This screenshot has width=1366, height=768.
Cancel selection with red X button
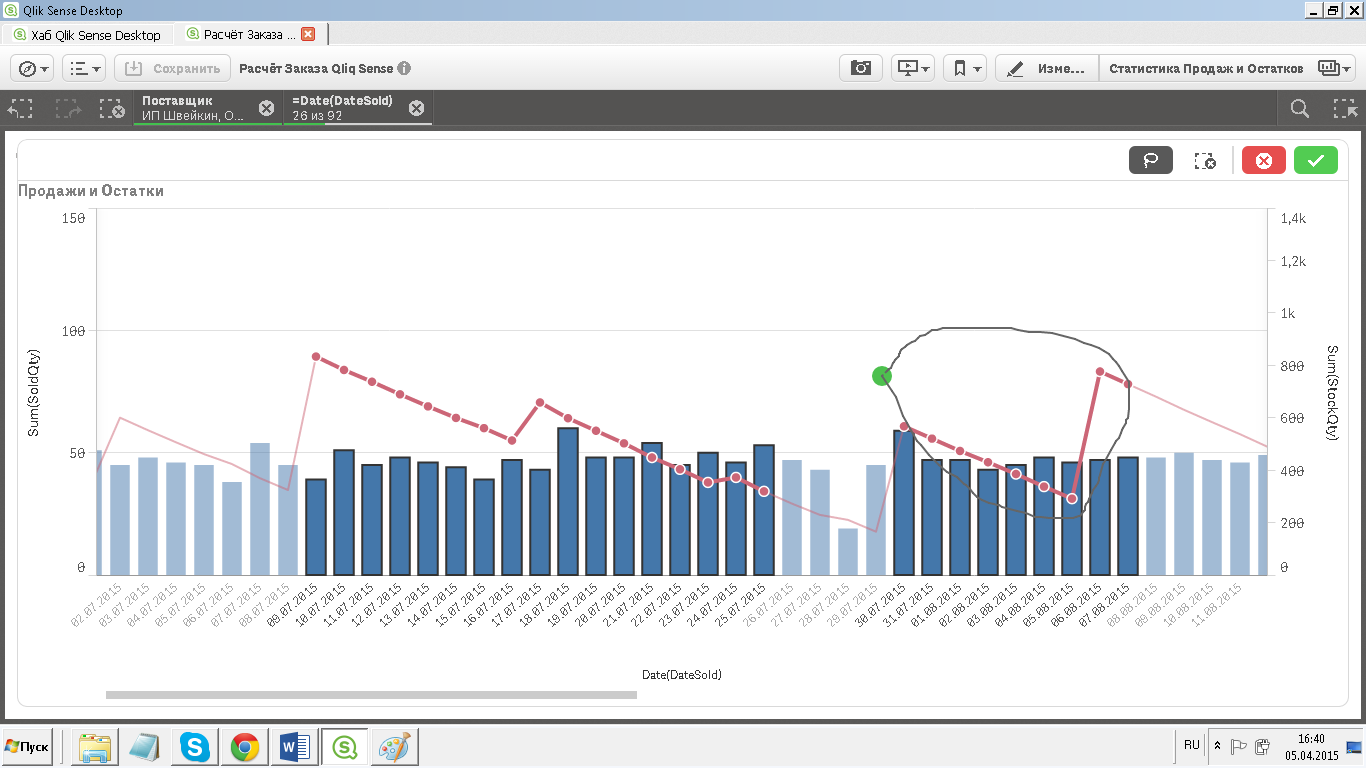[x=1264, y=160]
